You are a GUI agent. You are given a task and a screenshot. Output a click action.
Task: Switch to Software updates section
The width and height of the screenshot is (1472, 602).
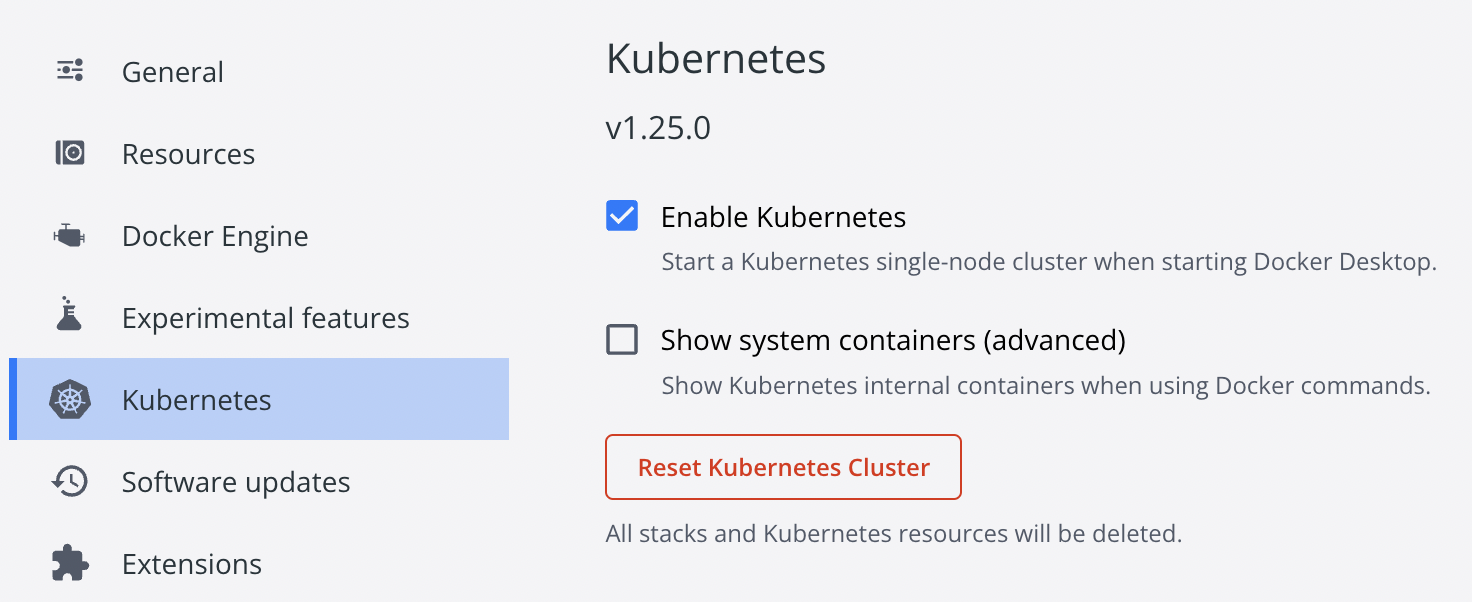[x=236, y=482]
